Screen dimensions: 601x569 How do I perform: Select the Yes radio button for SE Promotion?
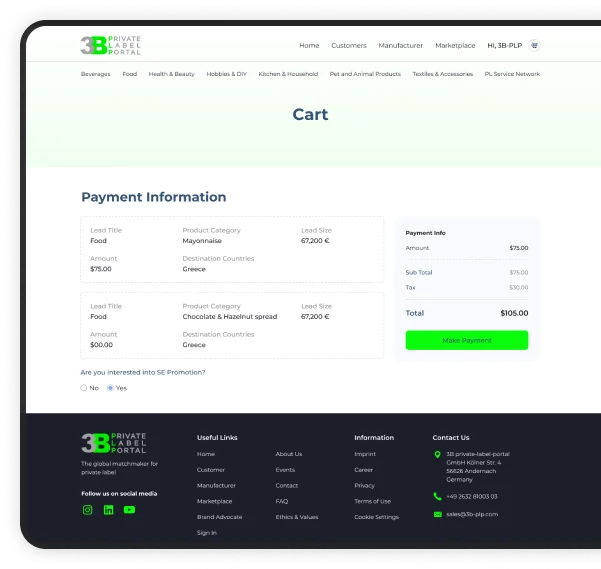coord(110,388)
